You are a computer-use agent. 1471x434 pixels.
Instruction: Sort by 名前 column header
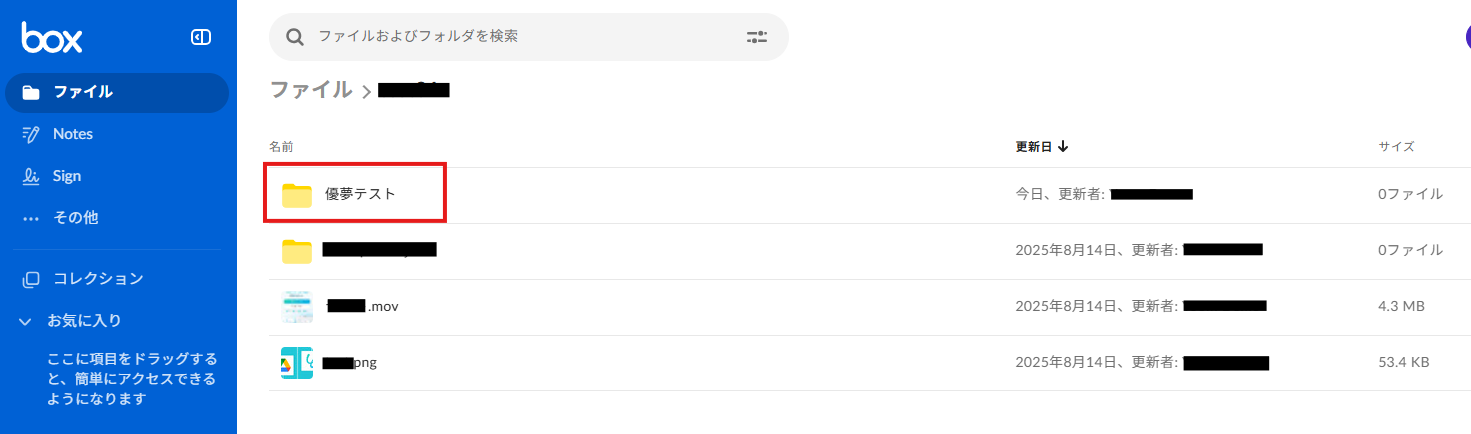pos(281,147)
